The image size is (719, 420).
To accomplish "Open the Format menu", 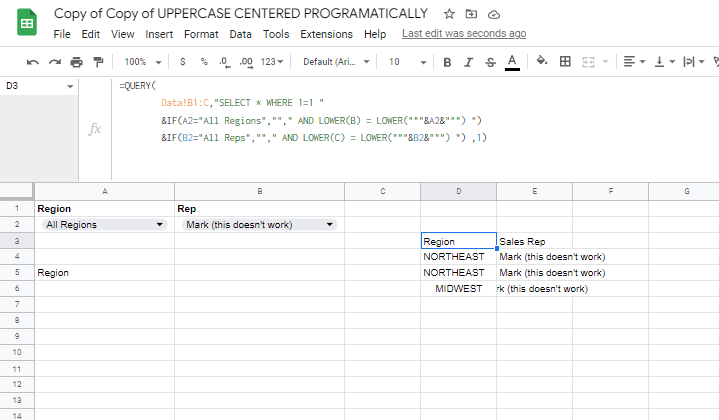I will 201,34.
